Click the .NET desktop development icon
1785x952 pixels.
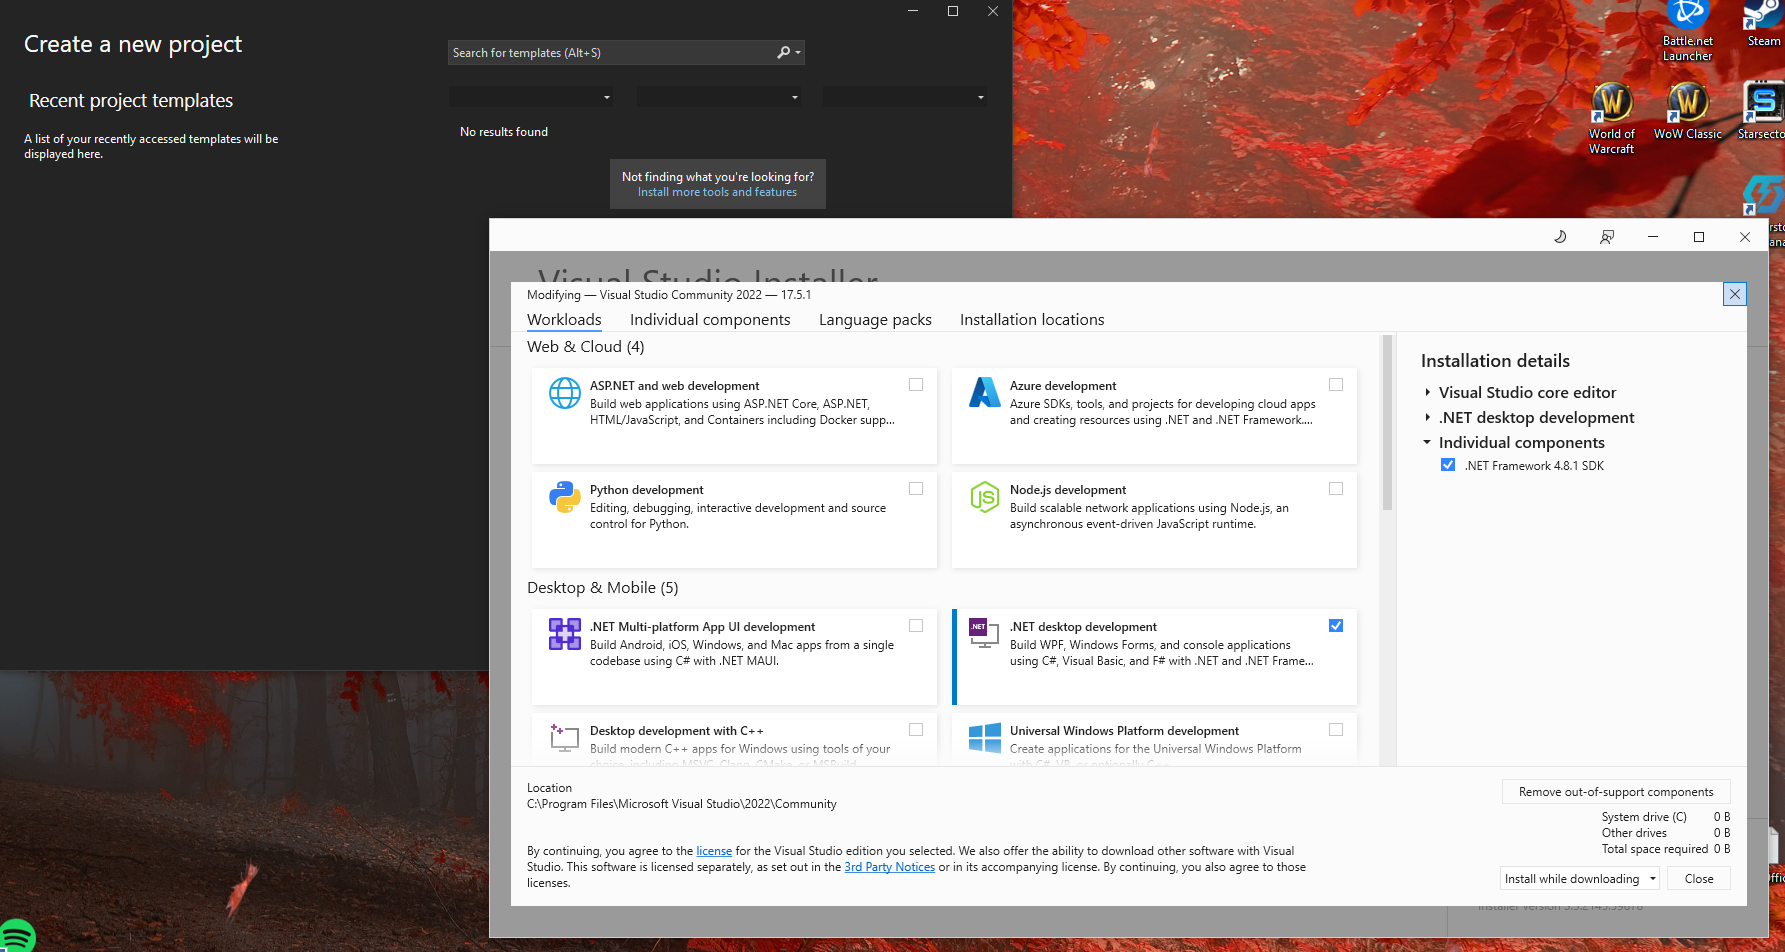click(x=985, y=633)
